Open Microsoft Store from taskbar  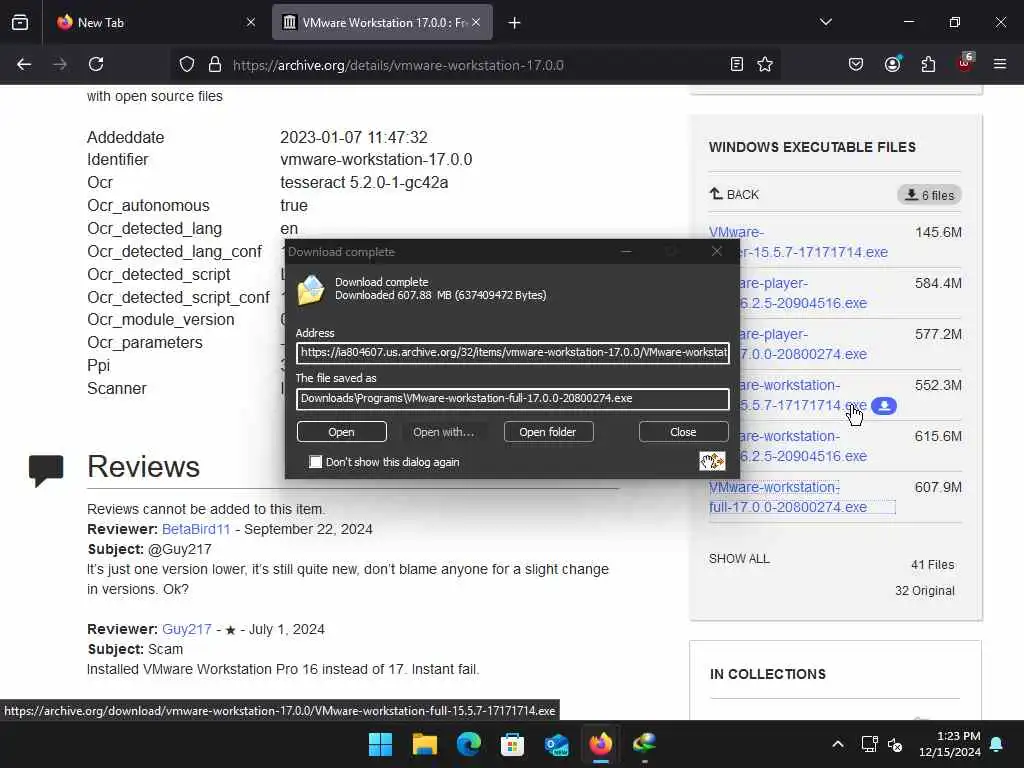513,744
